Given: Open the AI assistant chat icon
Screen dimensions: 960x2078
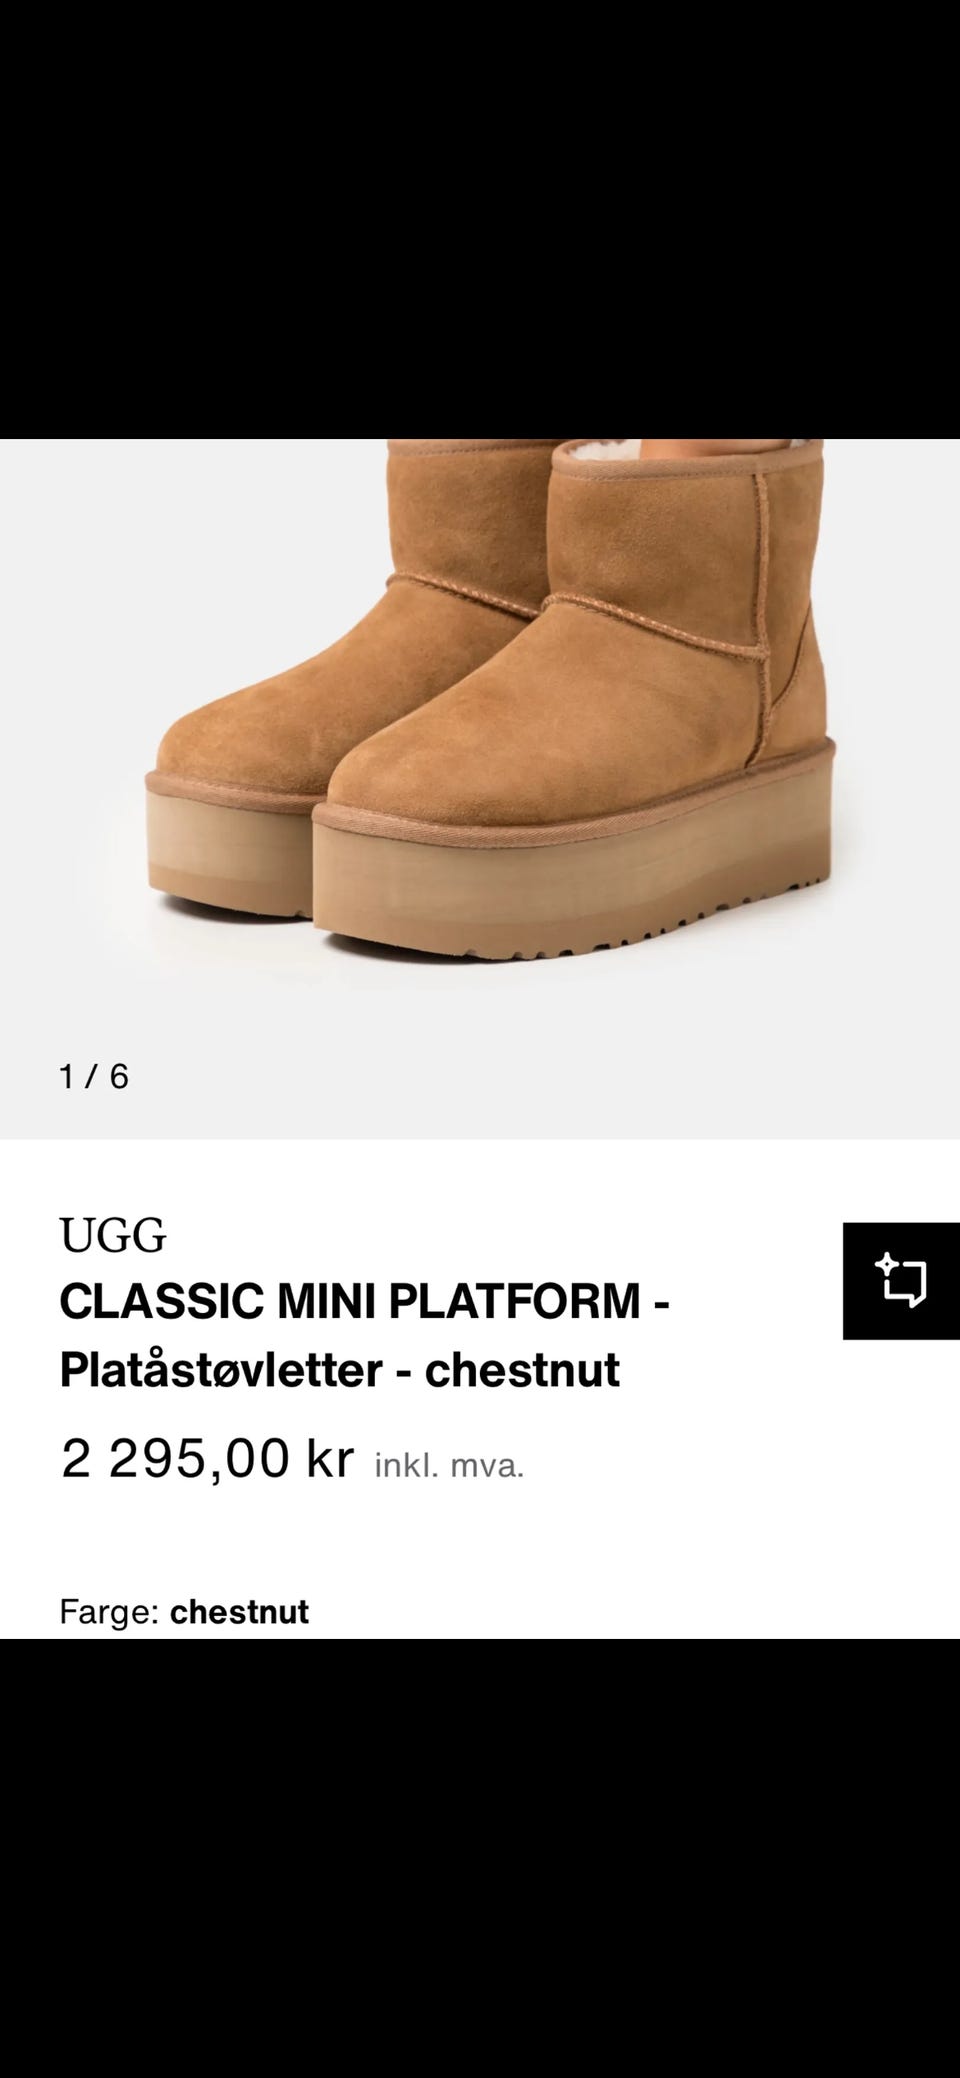Looking at the screenshot, I should click(901, 1280).
